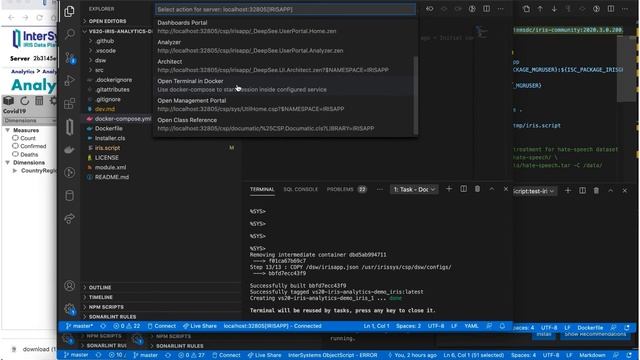Click the quick pick list scrollbar
Screen dimensions: 640x360
pos(416,96)
